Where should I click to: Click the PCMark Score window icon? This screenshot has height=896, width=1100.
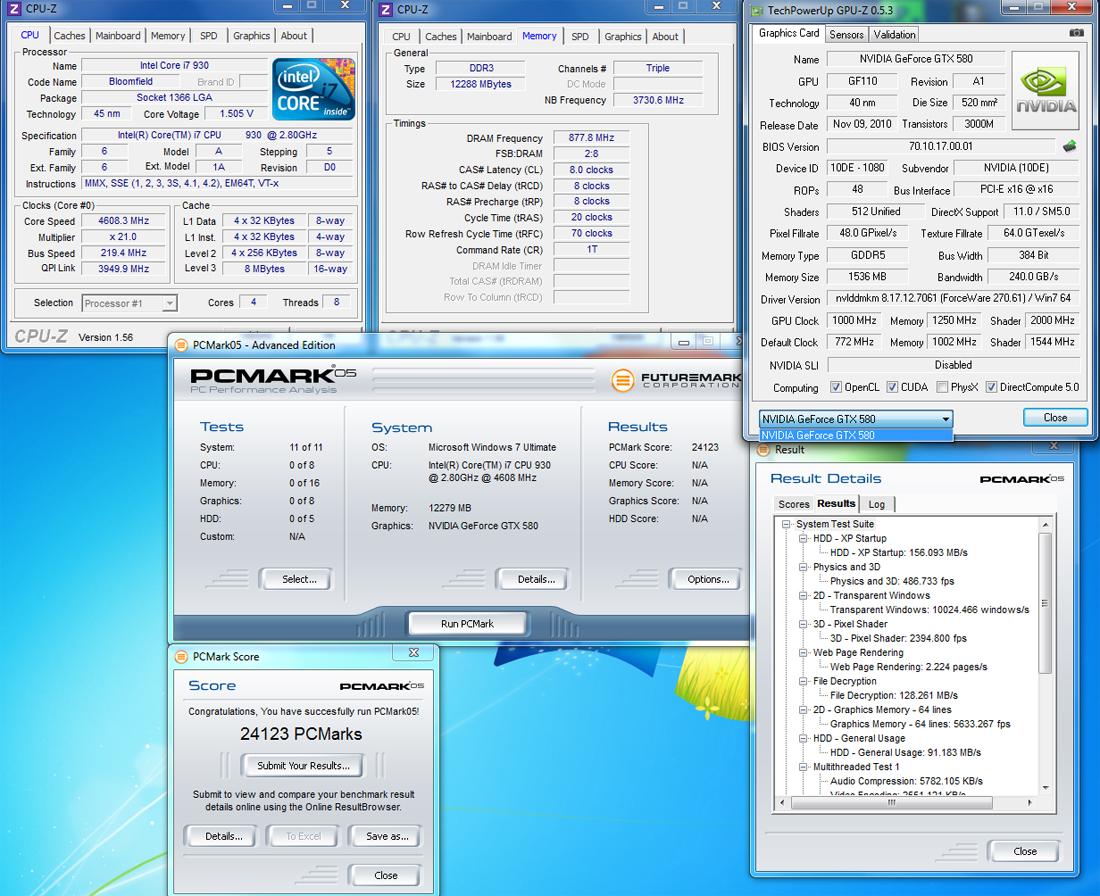181,656
